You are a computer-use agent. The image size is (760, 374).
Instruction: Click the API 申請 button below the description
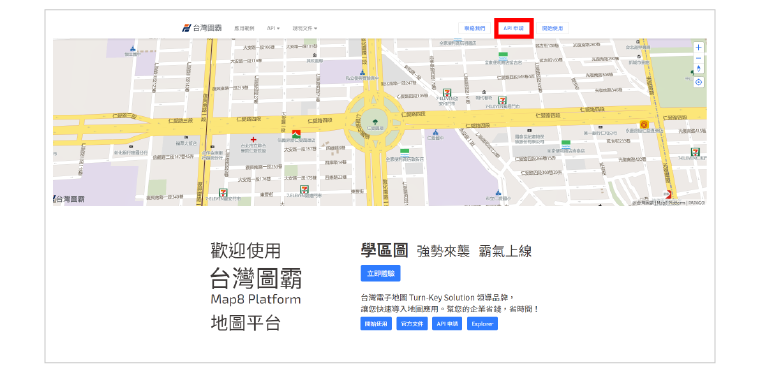pyautogui.click(x=447, y=324)
